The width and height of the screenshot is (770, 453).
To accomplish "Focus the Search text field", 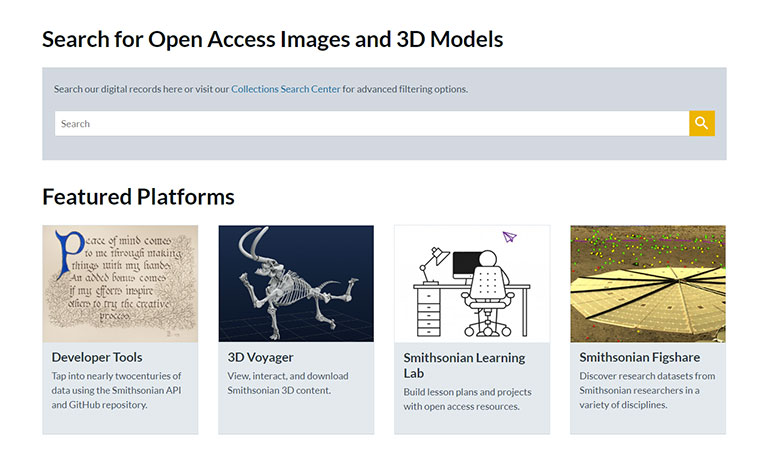I will [x=372, y=123].
